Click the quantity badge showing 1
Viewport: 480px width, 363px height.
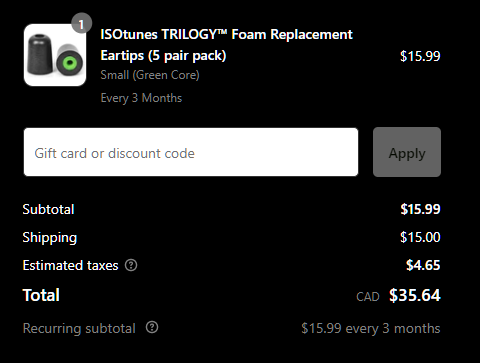[81, 23]
